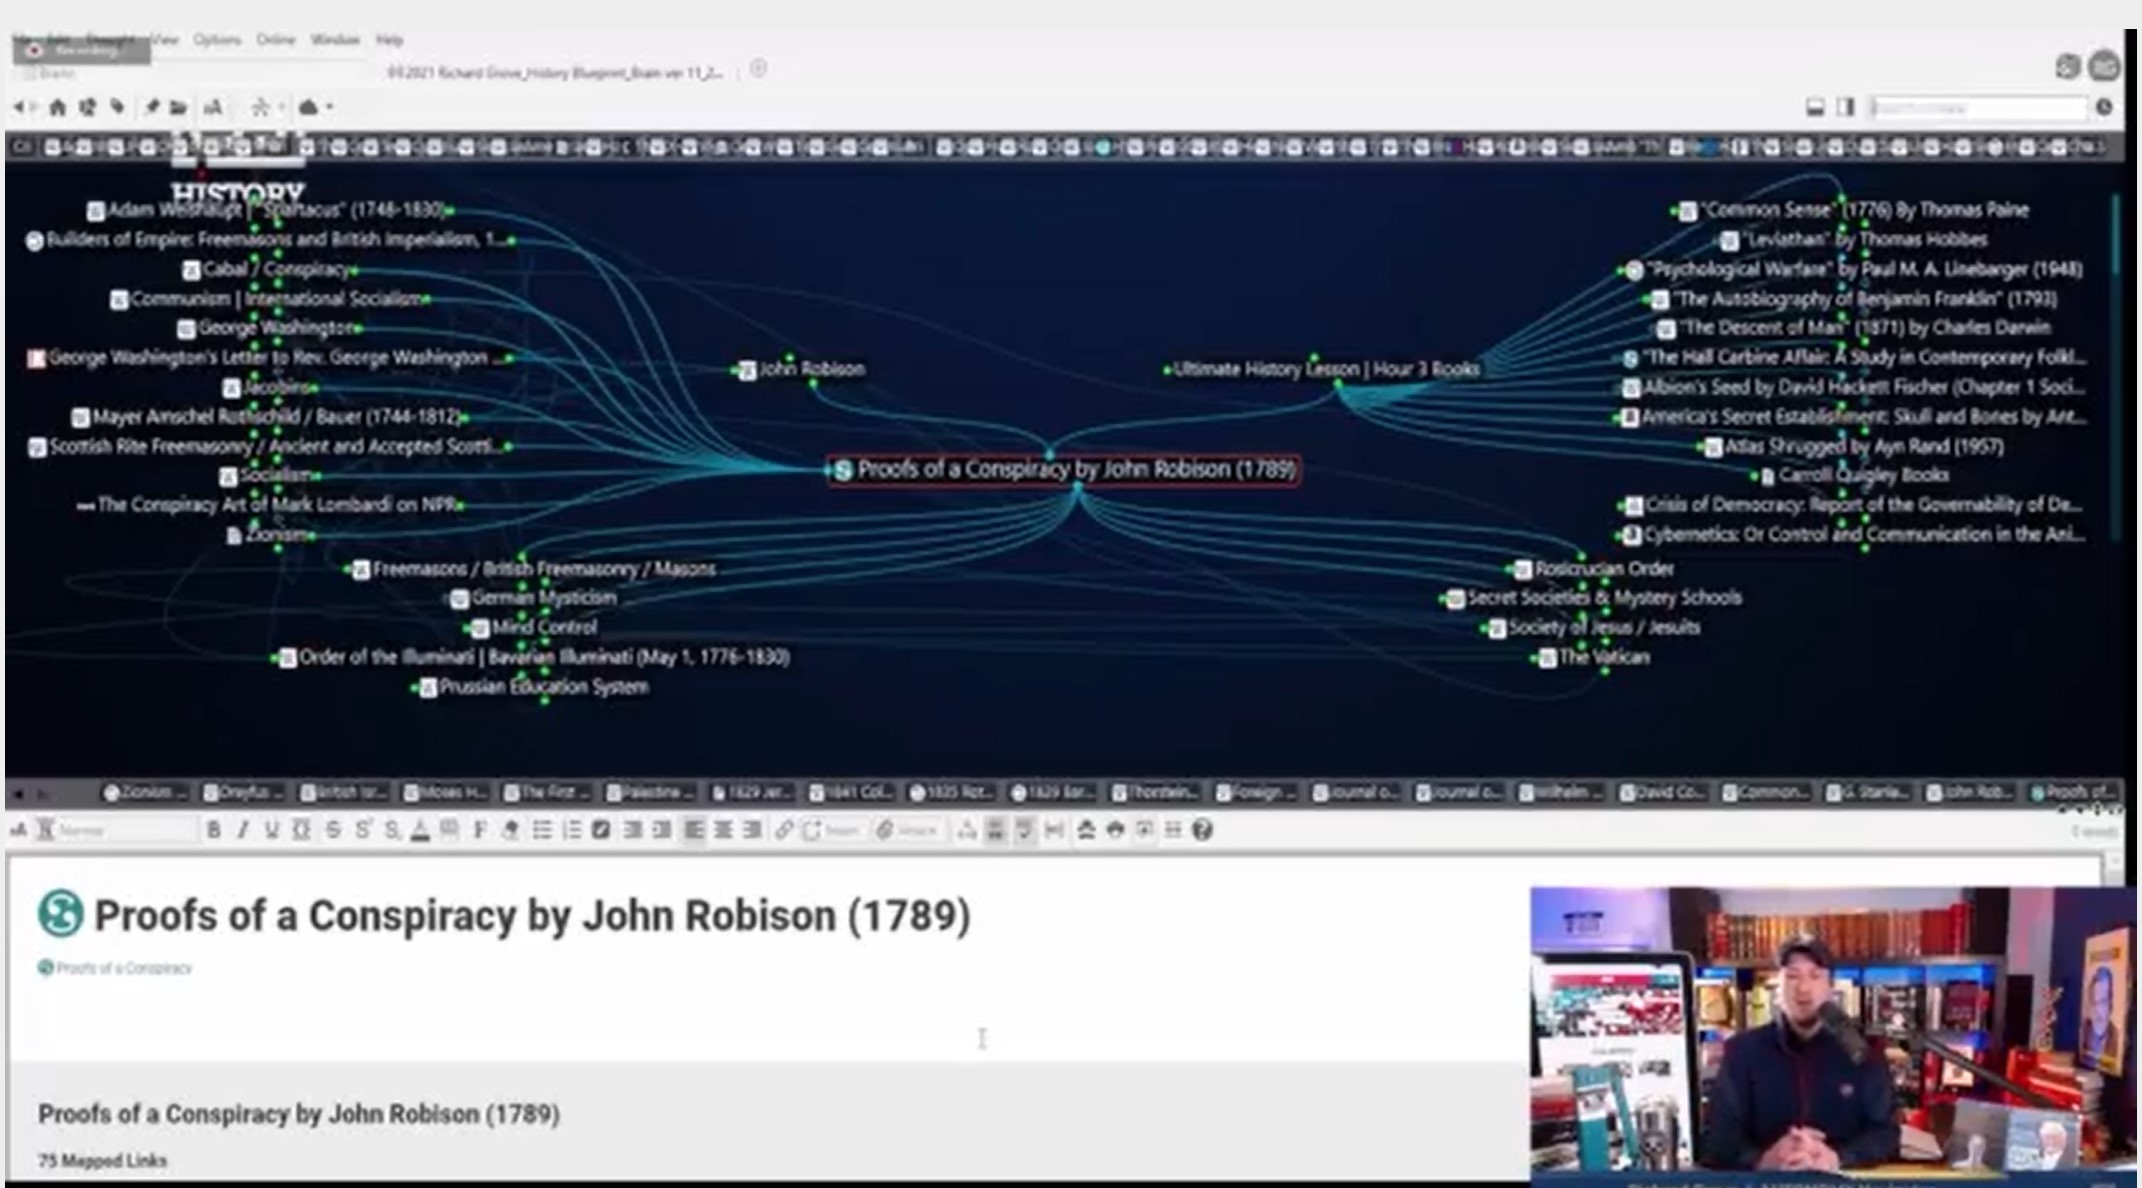Viewport: 2142px width, 1188px height.
Task: Click the presenter webcam video thumbnail
Action: [1832, 1030]
